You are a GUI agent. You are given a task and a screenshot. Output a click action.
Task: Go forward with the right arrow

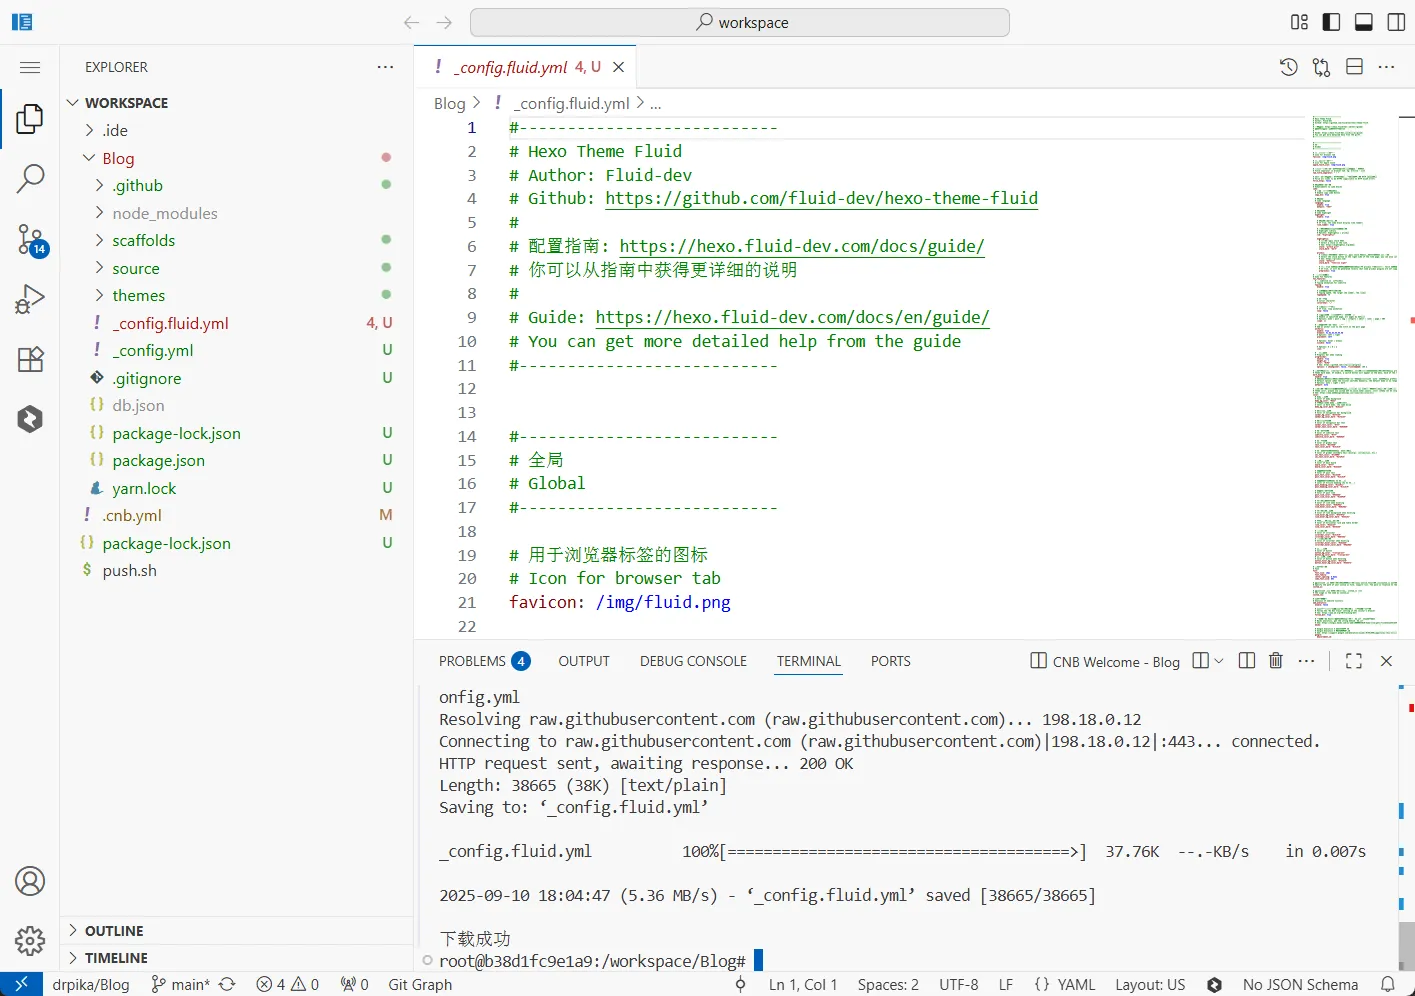point(445,22)
